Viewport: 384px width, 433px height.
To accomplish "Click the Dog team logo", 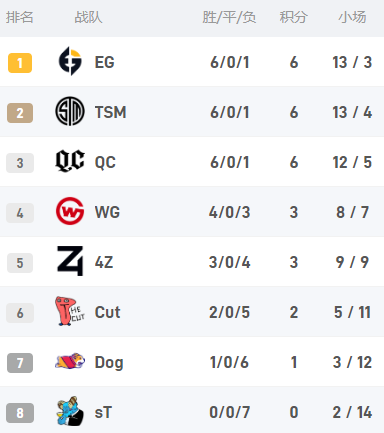I will 70,361.
